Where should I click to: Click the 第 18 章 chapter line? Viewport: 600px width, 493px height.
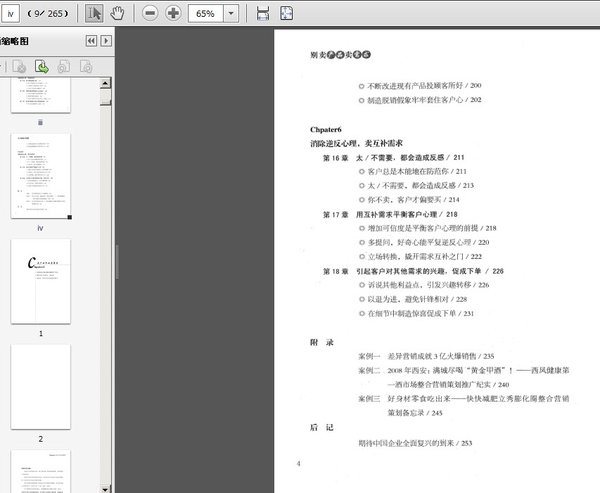pyautogui.click(x=413, y=271)
